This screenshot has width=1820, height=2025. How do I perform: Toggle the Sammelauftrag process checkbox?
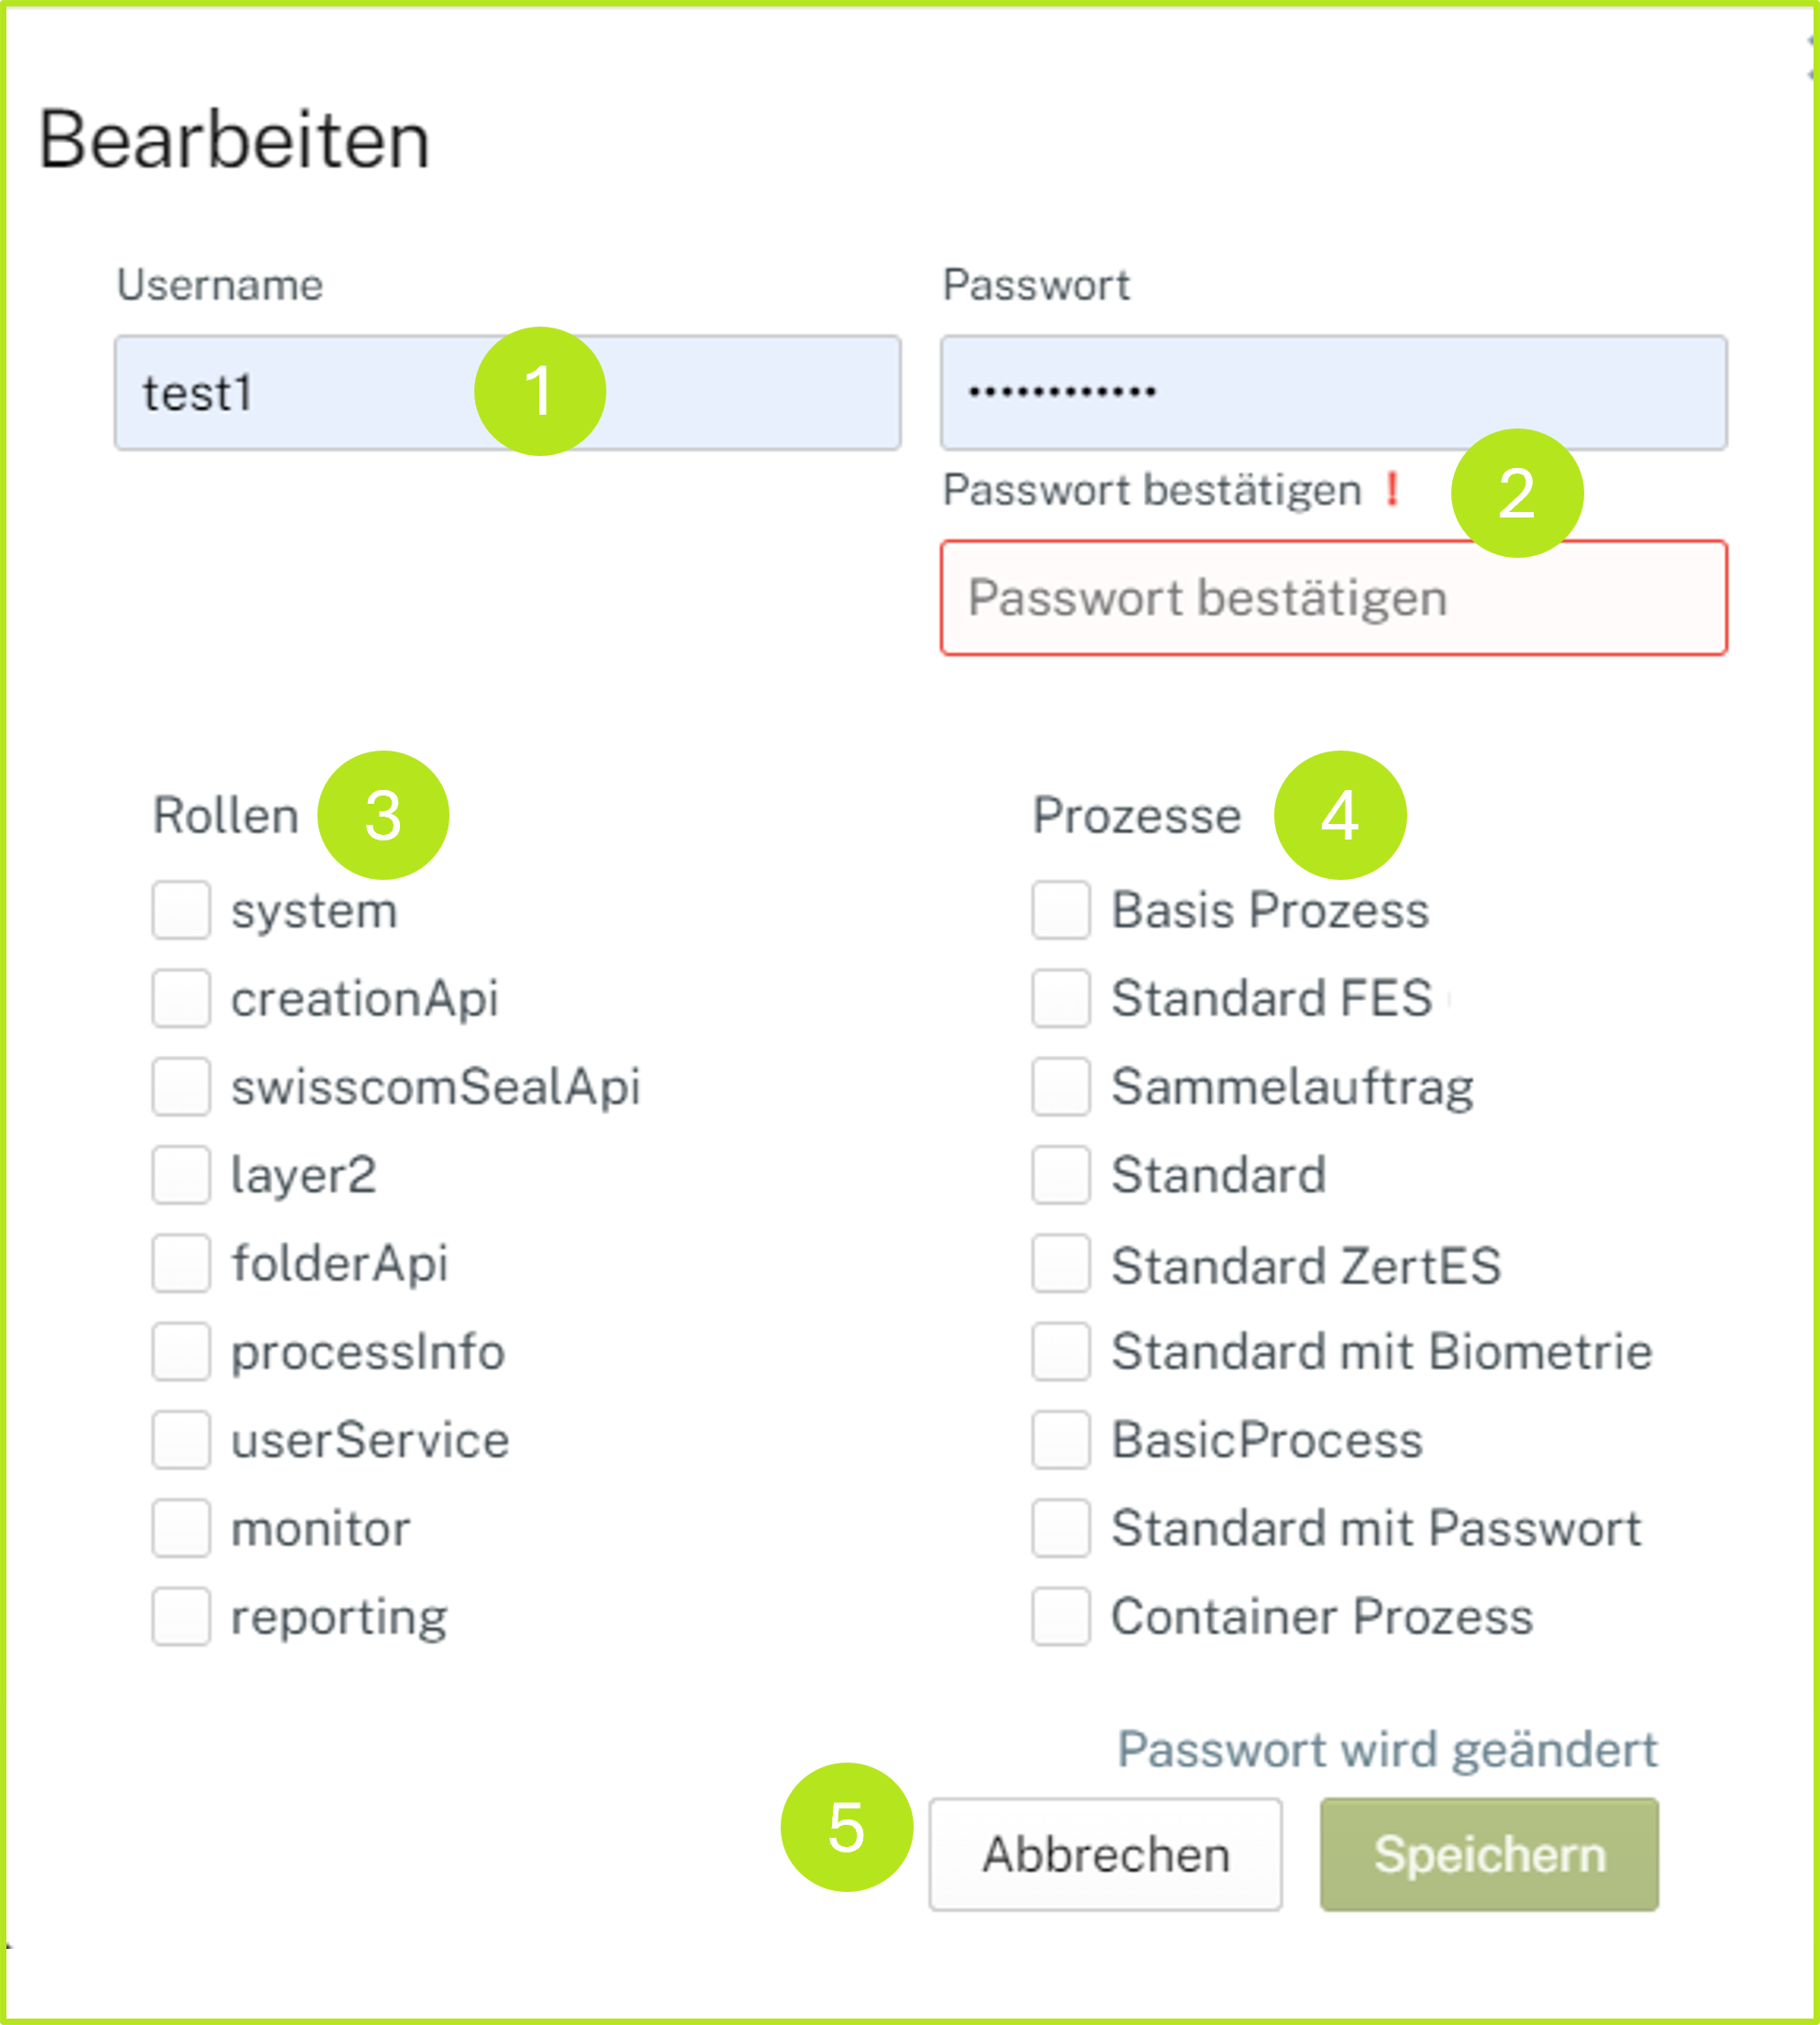pos(1061,1086)
